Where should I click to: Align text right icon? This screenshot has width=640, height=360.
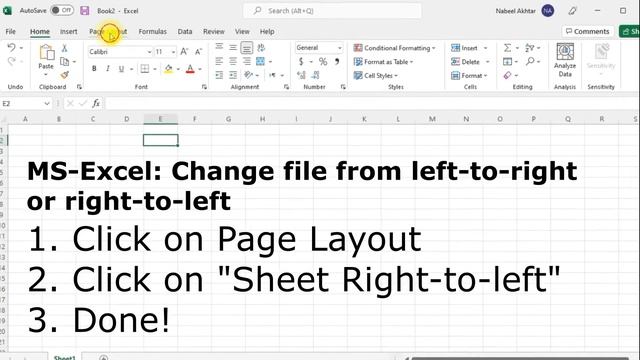[x=247, y=61]
